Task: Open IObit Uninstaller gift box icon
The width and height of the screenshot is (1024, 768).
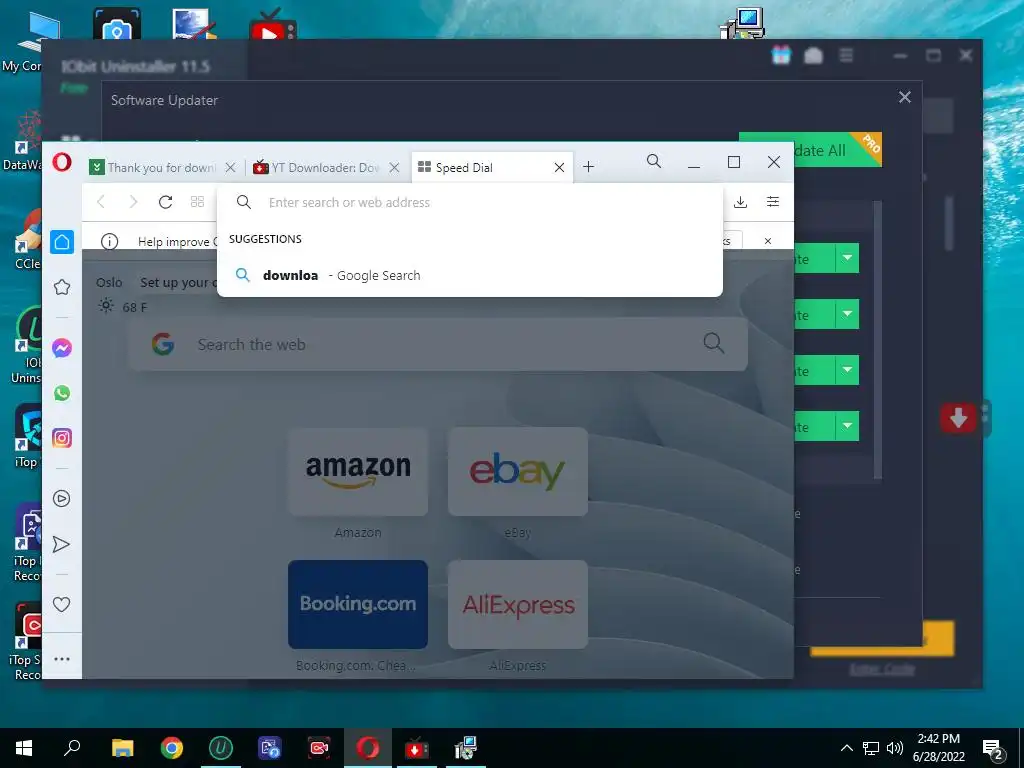Action: pos(781,56)
